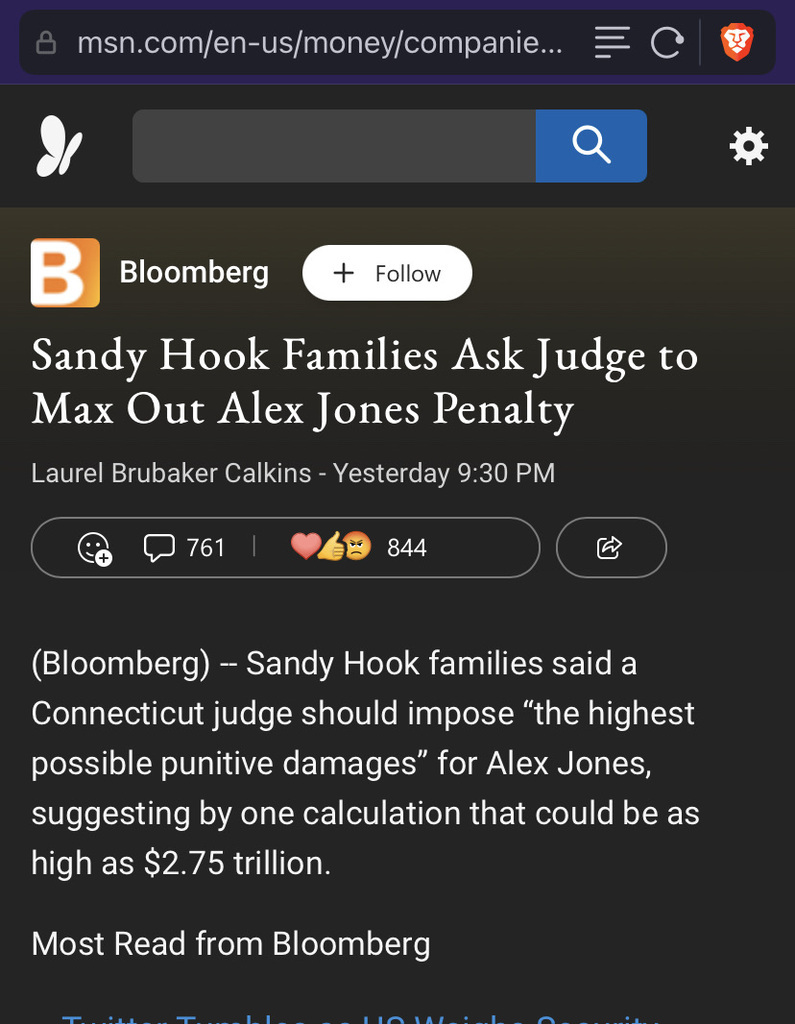This screenshot has width=795, height=1024.
Task: Open the Twitter Tumbles link at bottom
Action: pos(350,1015)
